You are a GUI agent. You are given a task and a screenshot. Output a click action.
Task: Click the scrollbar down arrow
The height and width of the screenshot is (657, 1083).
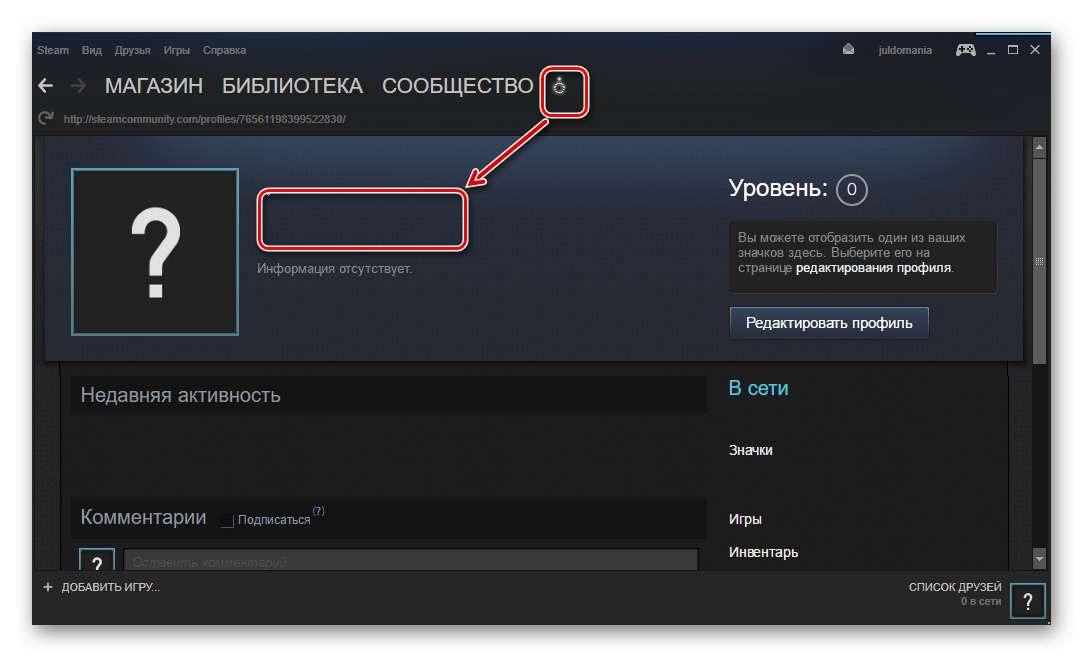(1039, 558)
